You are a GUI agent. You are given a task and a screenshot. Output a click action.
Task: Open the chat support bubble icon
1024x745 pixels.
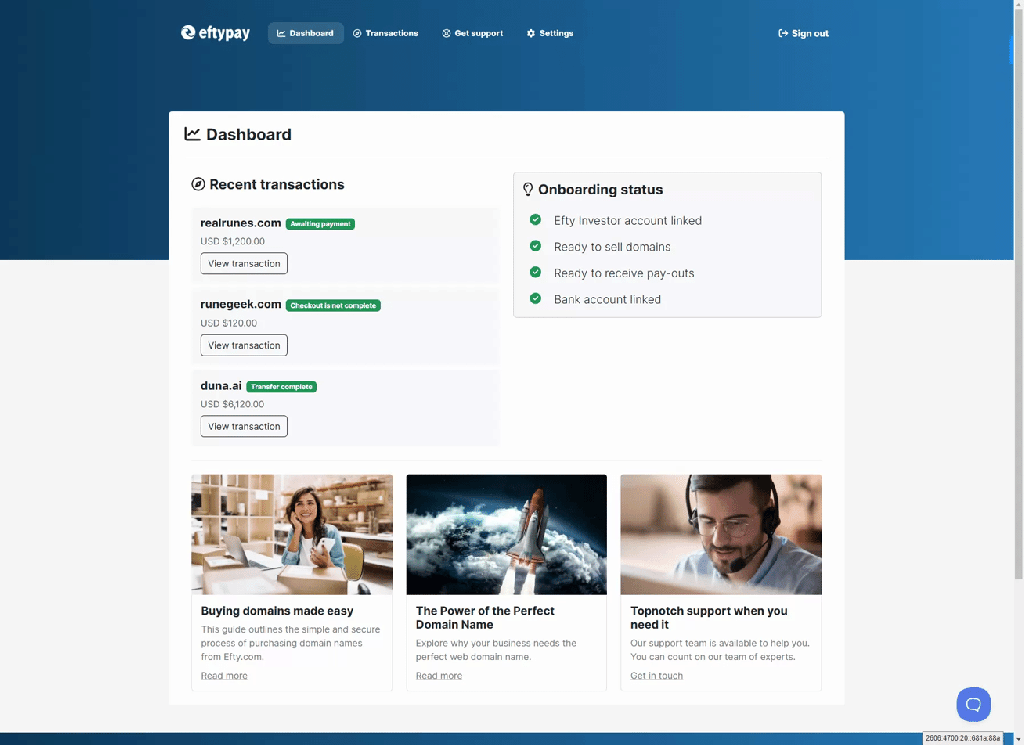click(x=973, y=704)
